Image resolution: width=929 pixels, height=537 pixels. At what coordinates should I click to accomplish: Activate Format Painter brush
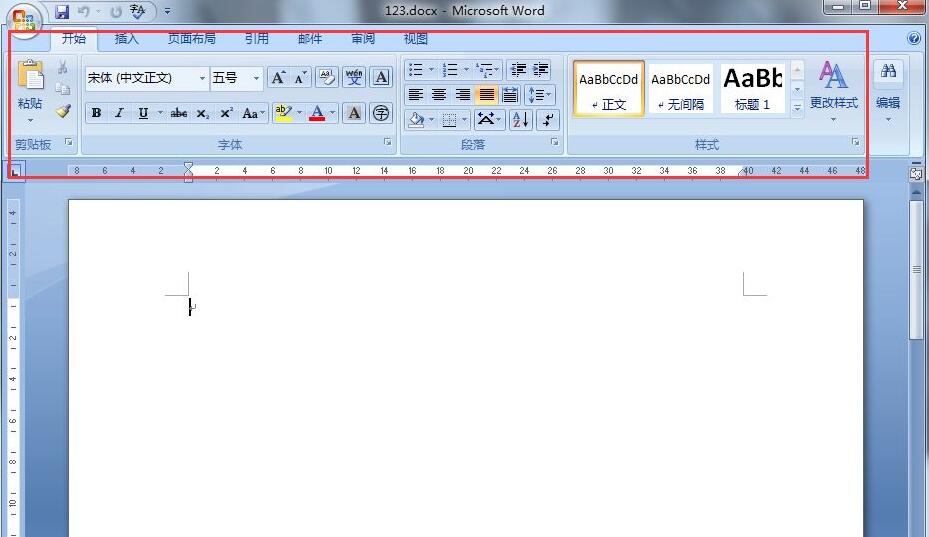tap(62, 111)
